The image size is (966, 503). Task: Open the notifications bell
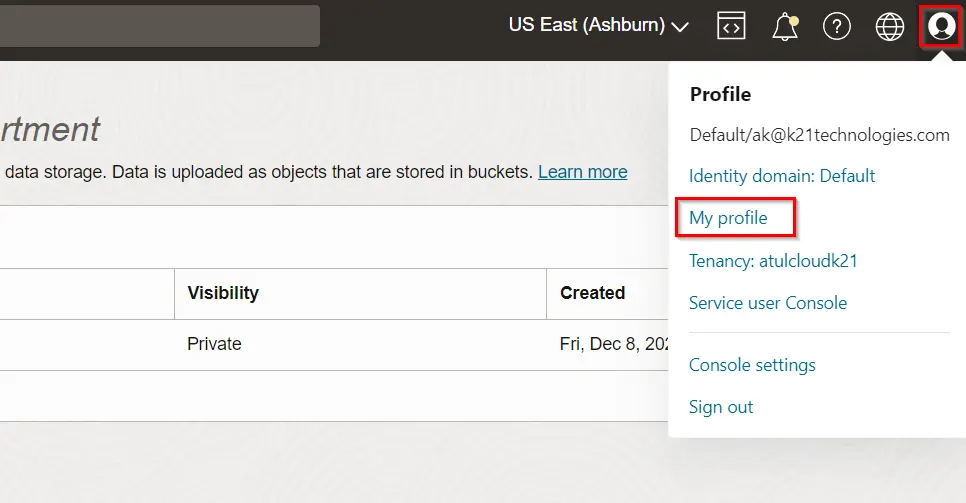785,27
